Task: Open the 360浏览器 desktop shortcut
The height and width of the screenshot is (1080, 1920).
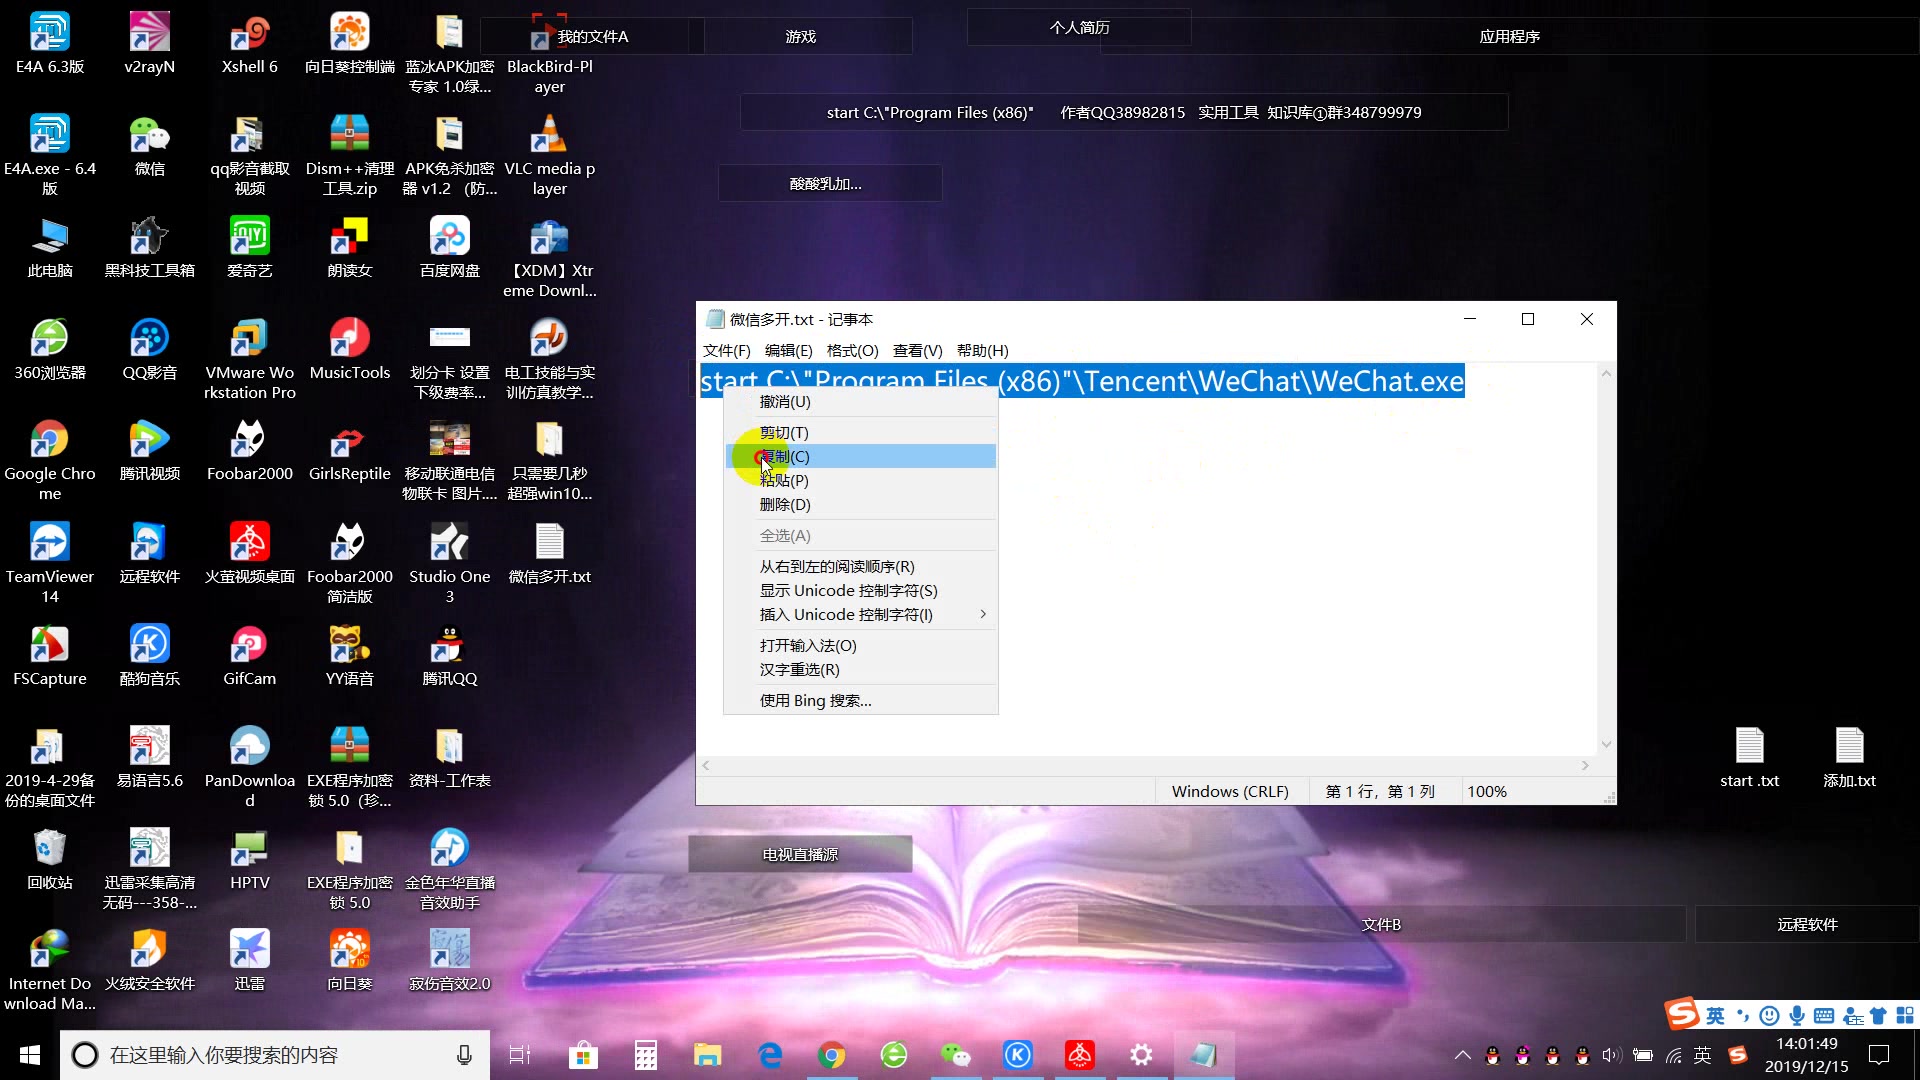Action: point(49,350)
